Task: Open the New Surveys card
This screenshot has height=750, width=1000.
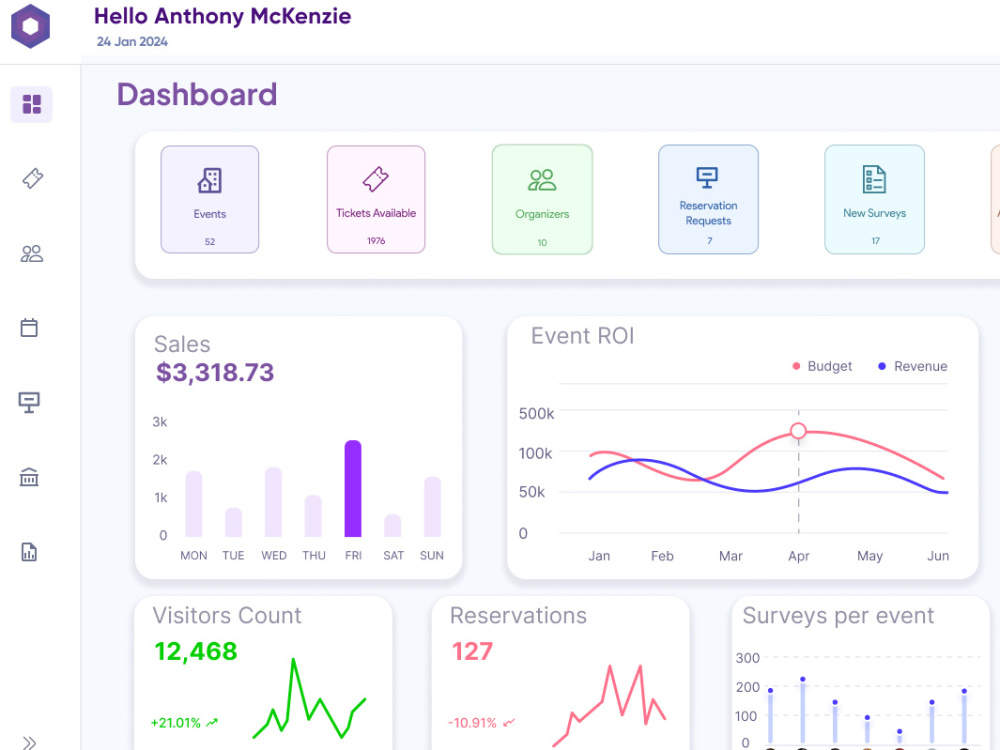Action: (874, 200)
